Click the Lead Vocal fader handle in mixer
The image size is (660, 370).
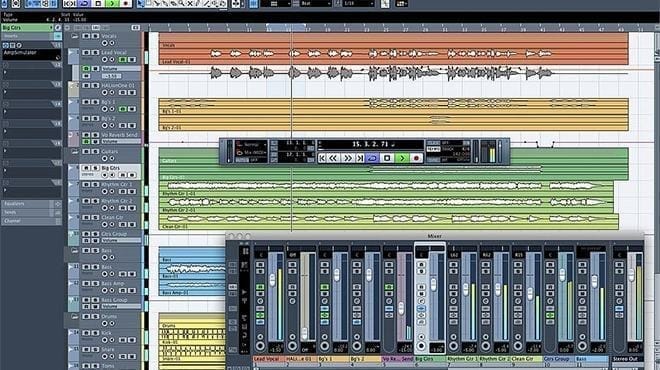272,279
